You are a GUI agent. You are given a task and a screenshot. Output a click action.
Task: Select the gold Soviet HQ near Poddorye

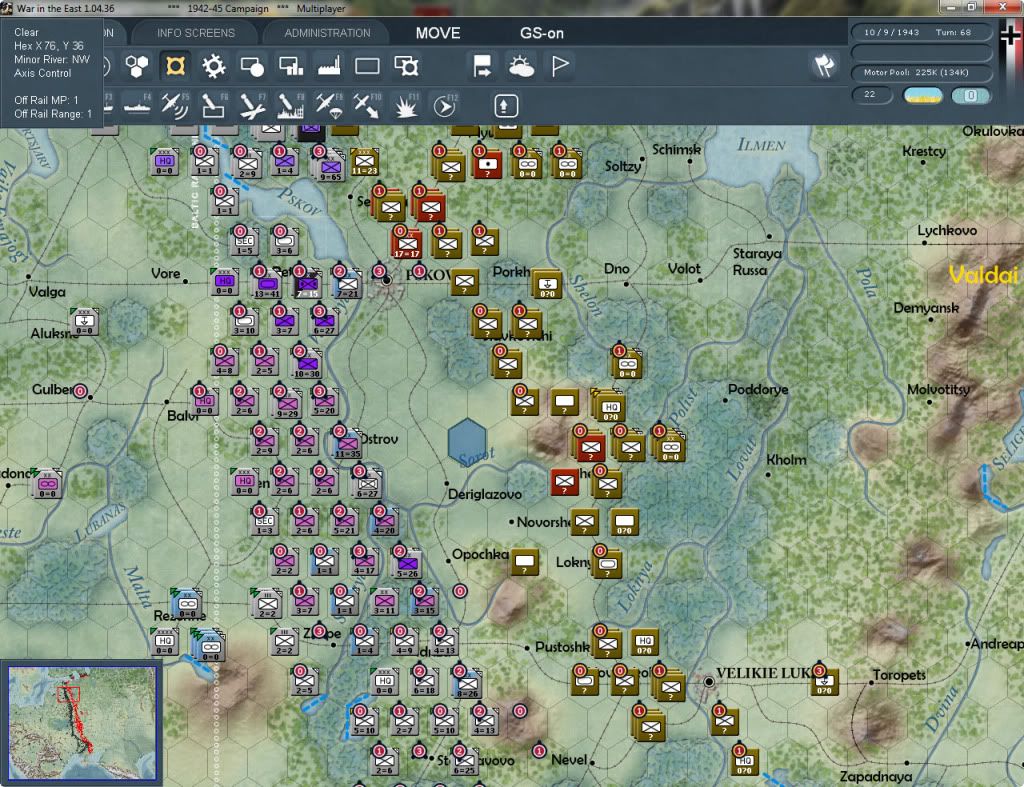click(x=609, y=406)
